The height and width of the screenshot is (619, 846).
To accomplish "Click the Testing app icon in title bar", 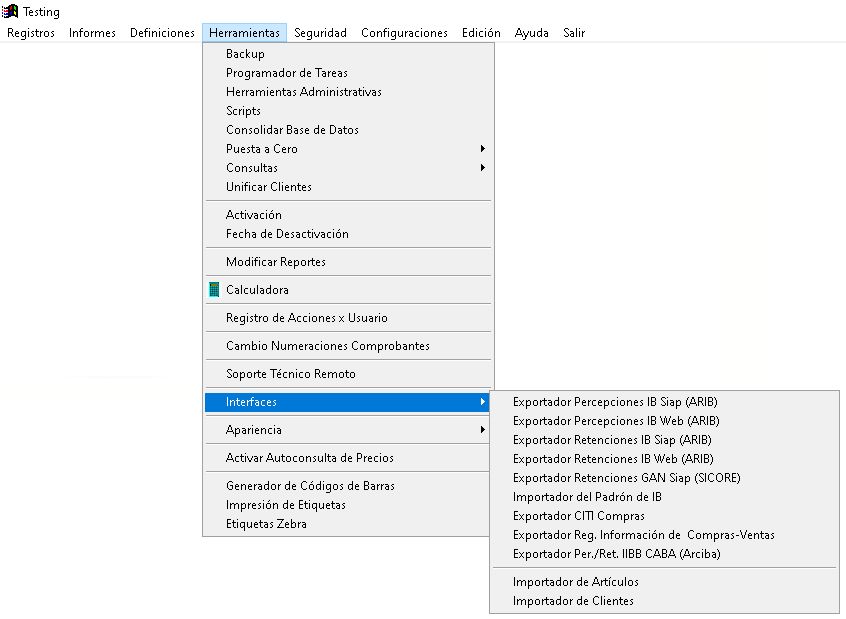I will (11, 11).
